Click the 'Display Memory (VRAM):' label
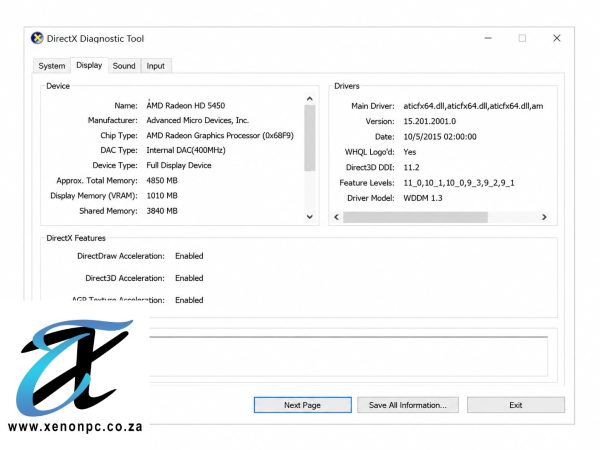Screen dimensions: 600x450 coord(94,196)
